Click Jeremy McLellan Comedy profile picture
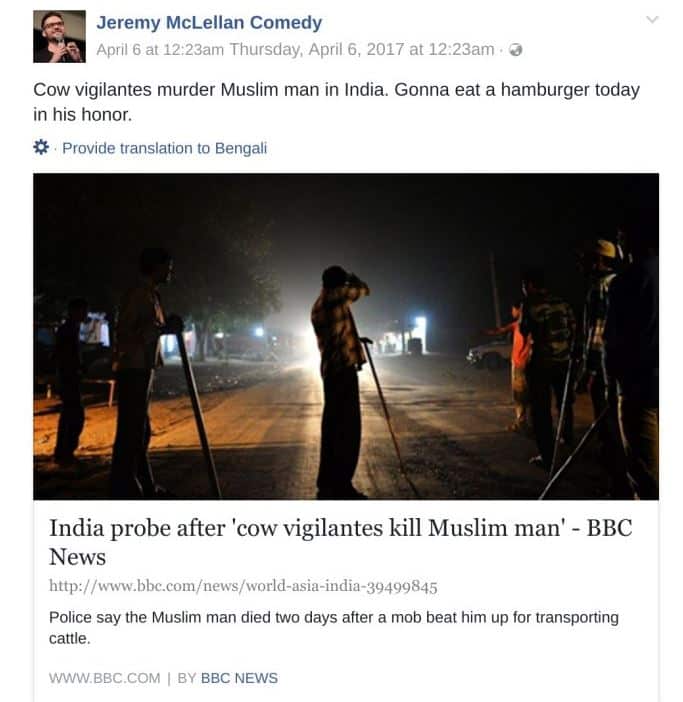The width and height of the screenshot is (683, 702). 60,36
